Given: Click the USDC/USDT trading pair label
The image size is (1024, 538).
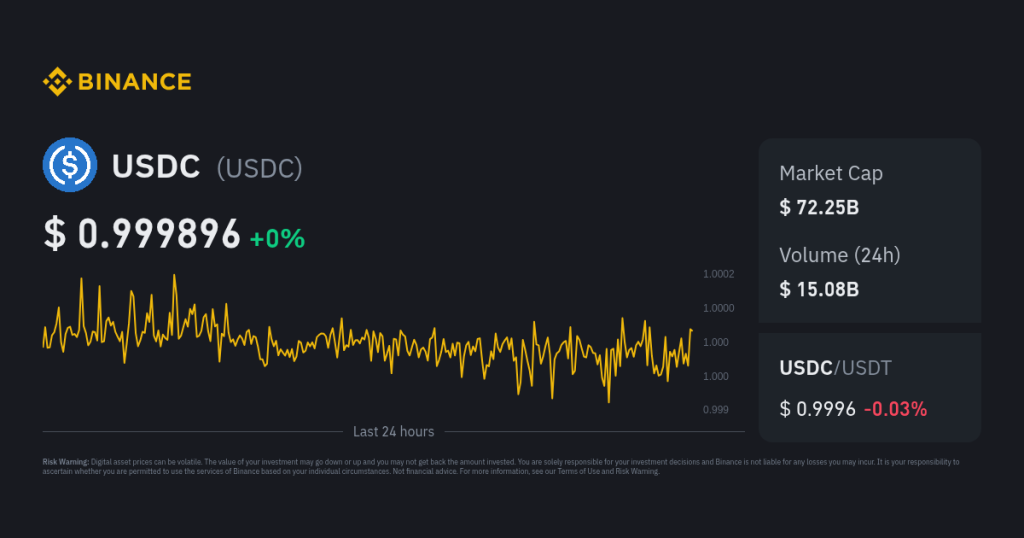Looking at the screenshot, I should pyautogui.click(x=835, y=368).
